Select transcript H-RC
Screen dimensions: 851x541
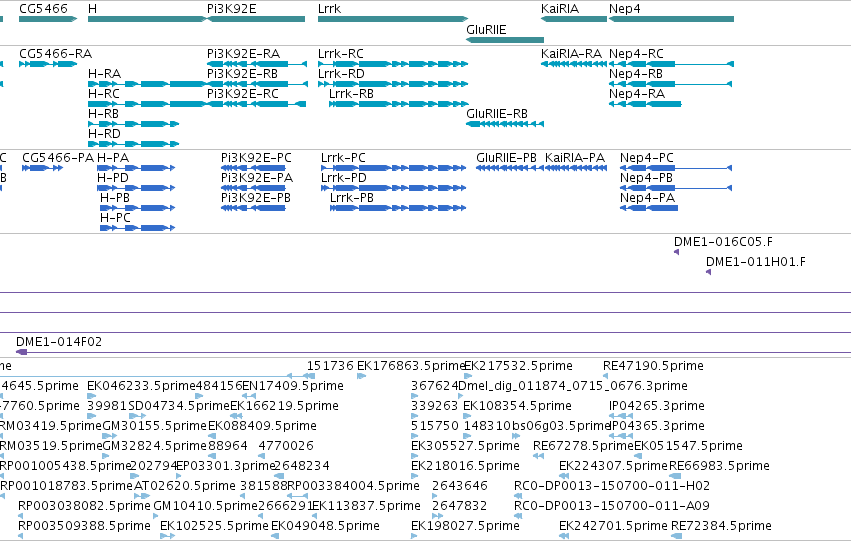(147, 104)
